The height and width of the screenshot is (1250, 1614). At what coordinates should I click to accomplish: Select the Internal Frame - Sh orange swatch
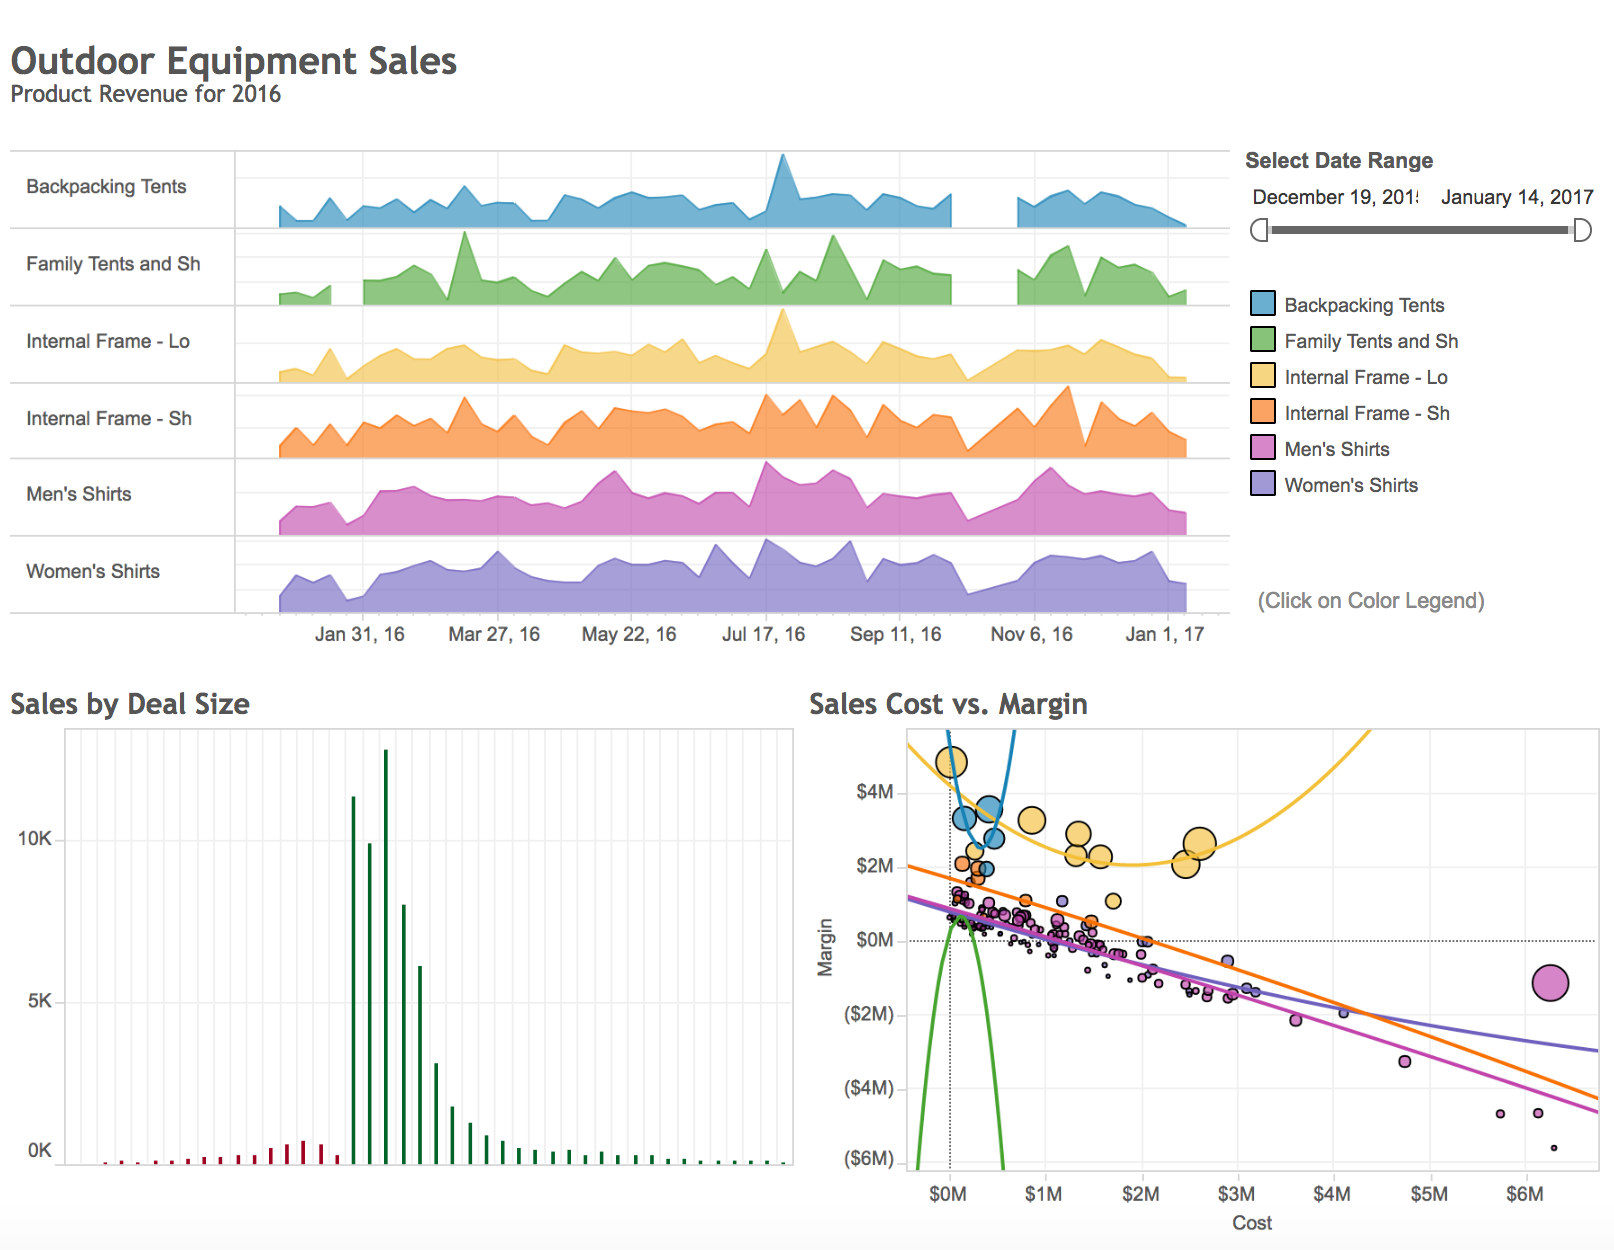click(x=1263, y=412)
